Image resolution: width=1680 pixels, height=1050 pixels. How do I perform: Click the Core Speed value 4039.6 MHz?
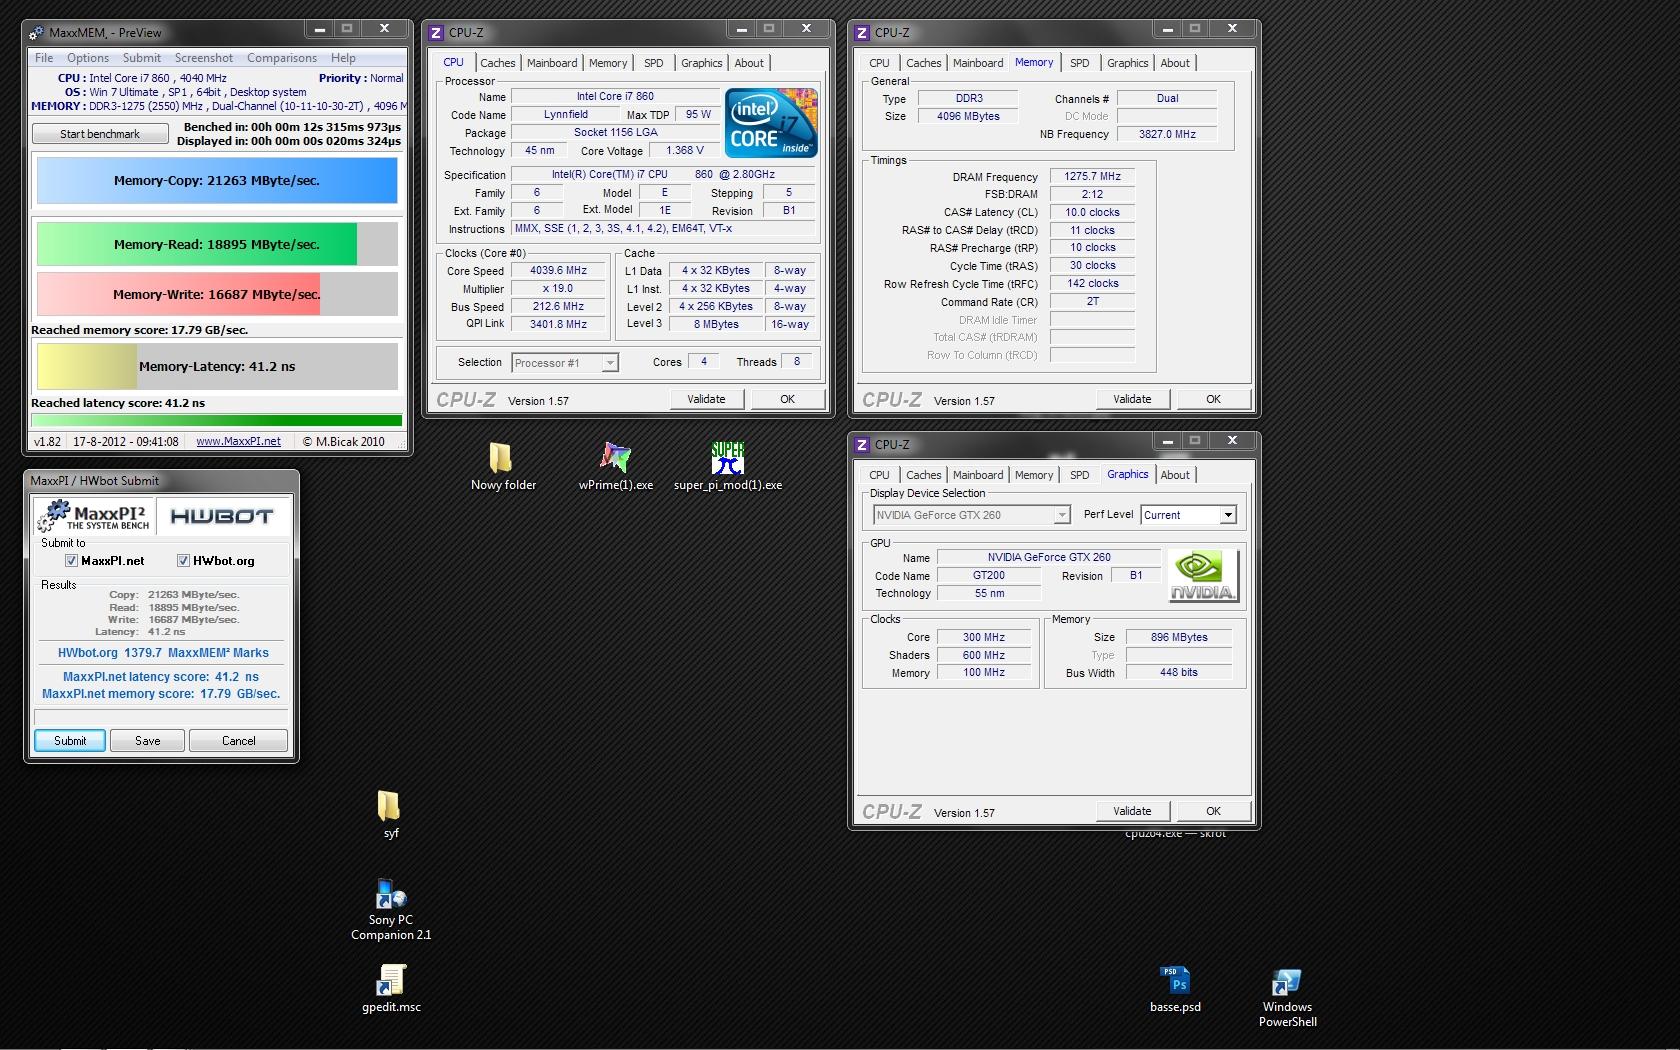[558, 270]
